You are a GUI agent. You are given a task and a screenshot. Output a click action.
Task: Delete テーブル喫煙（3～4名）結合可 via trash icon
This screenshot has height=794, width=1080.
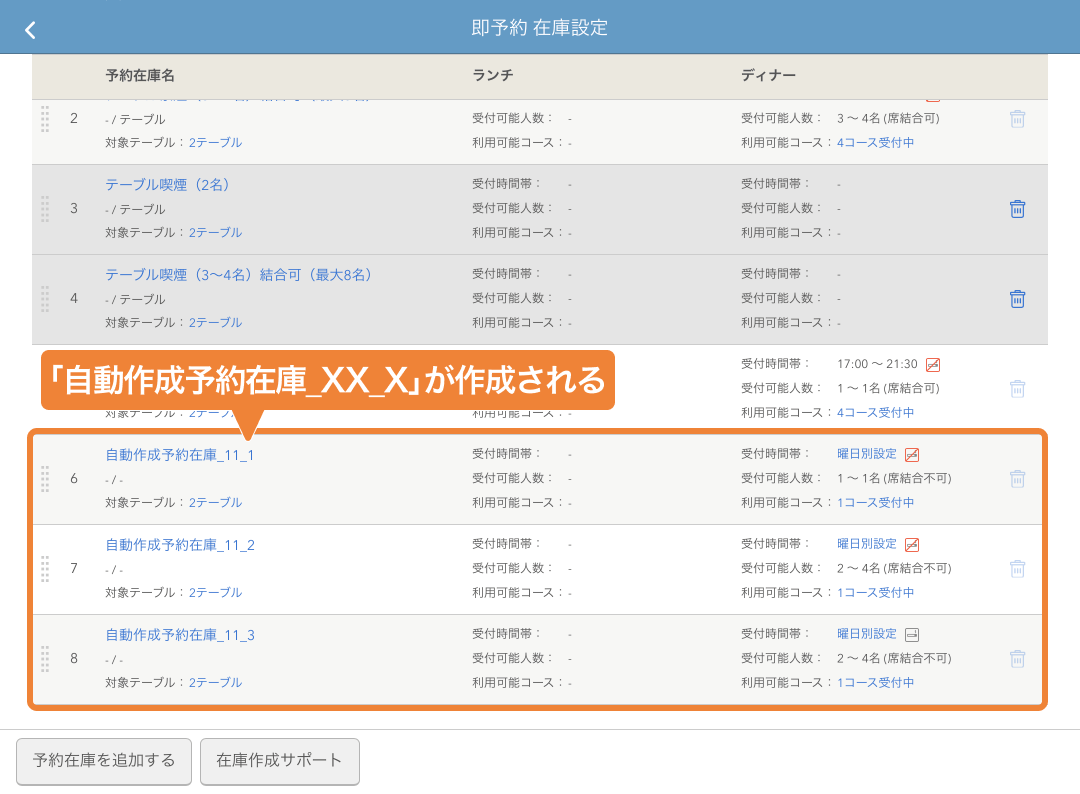[x=1017, y=298]
